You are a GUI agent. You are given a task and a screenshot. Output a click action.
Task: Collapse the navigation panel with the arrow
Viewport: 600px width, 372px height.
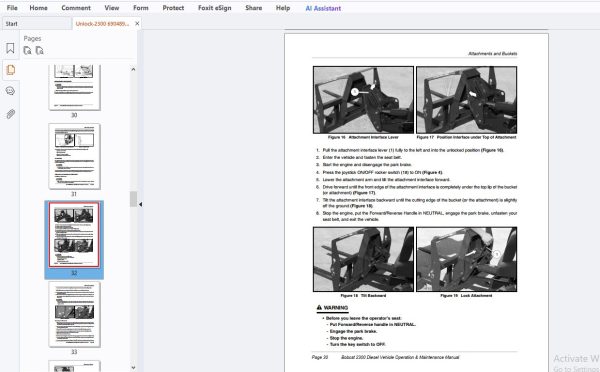pos(140,204)
